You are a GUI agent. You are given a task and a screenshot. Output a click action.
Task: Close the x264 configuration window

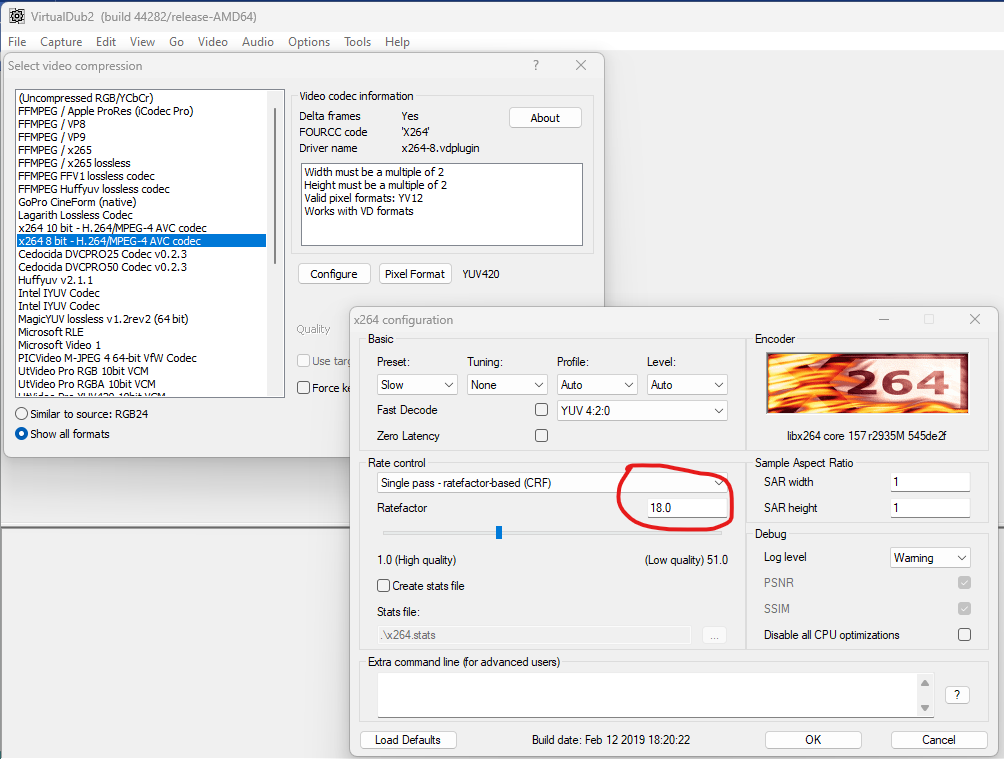pyautogui.click(x=975, y=319)
